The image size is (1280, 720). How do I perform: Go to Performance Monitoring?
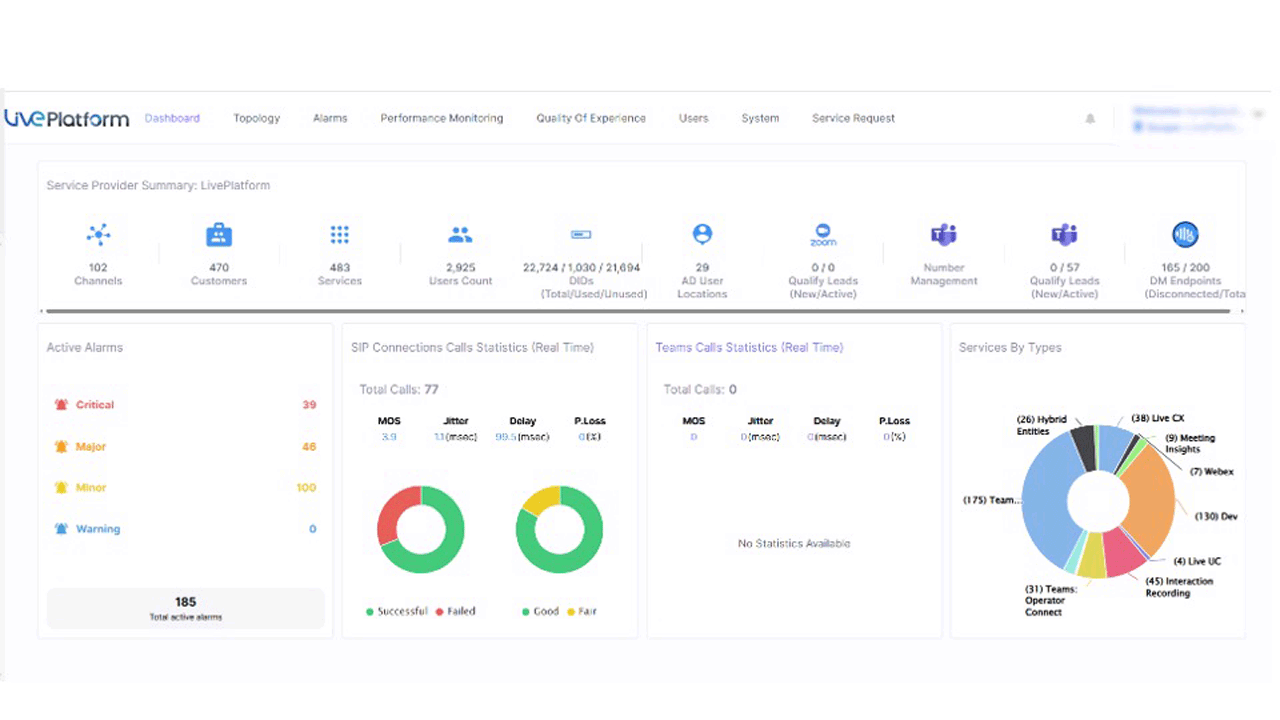442,118
